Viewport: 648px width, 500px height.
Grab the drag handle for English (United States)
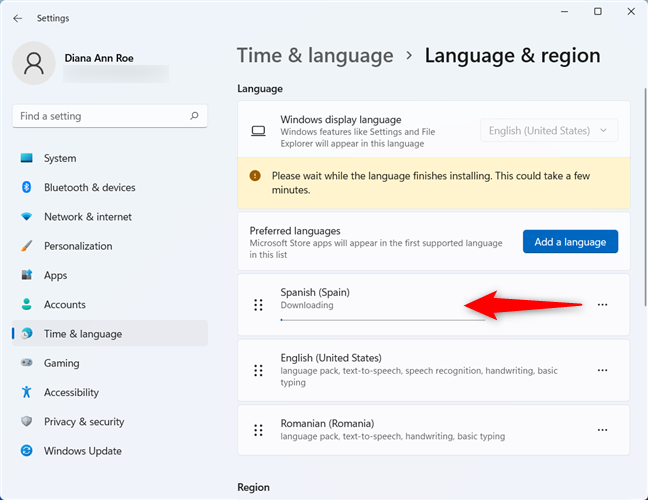tap(258, 370)
